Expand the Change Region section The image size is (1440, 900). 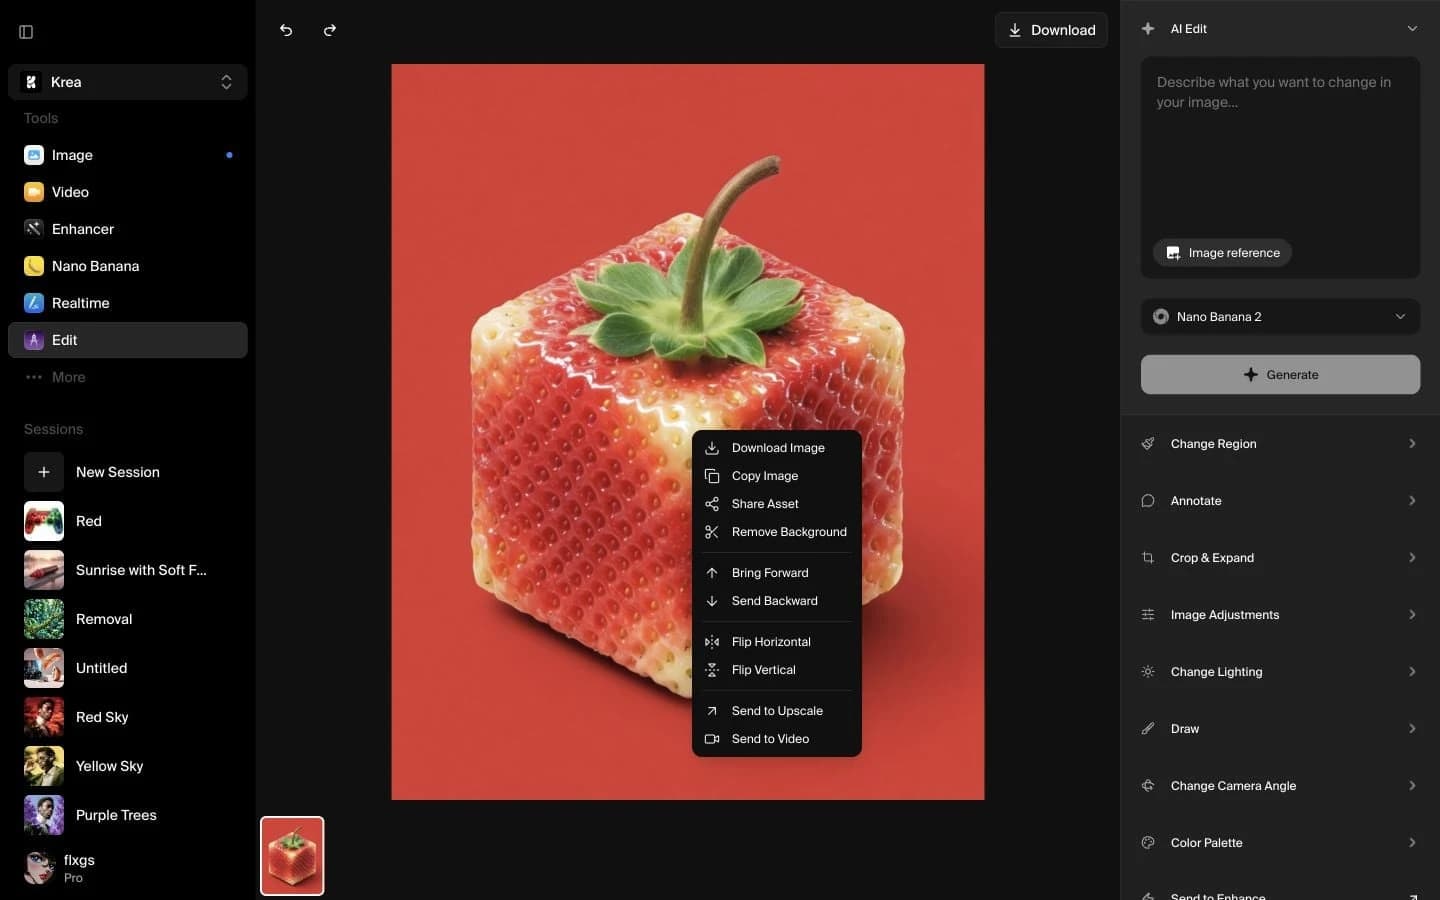[1280, 444]
